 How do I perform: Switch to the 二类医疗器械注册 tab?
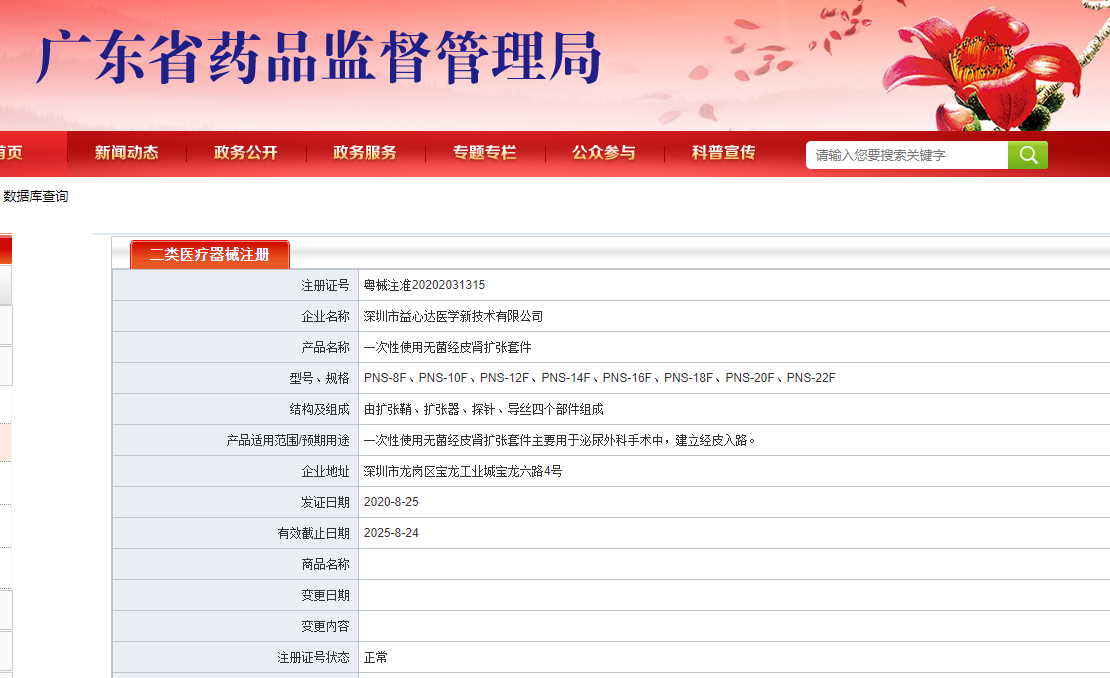[208, 254]
